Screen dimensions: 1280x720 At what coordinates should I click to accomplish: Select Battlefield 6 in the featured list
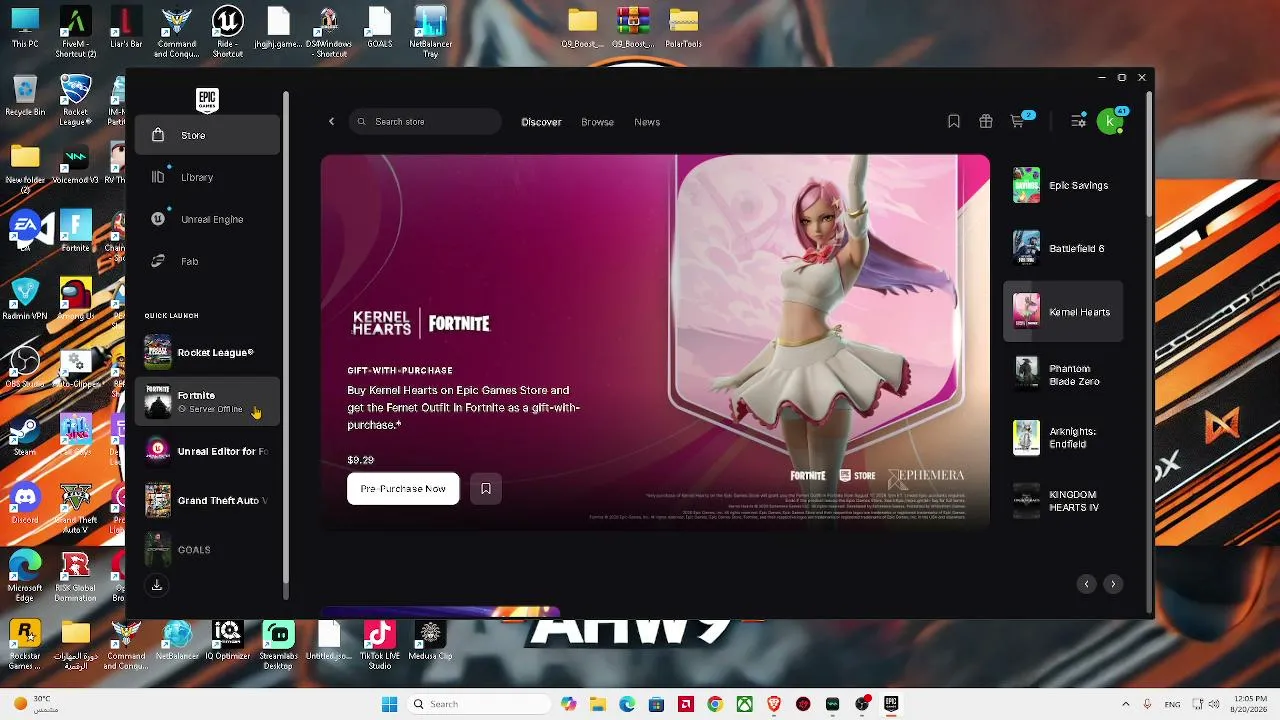pyautogui.click(x=1063, y=248)
